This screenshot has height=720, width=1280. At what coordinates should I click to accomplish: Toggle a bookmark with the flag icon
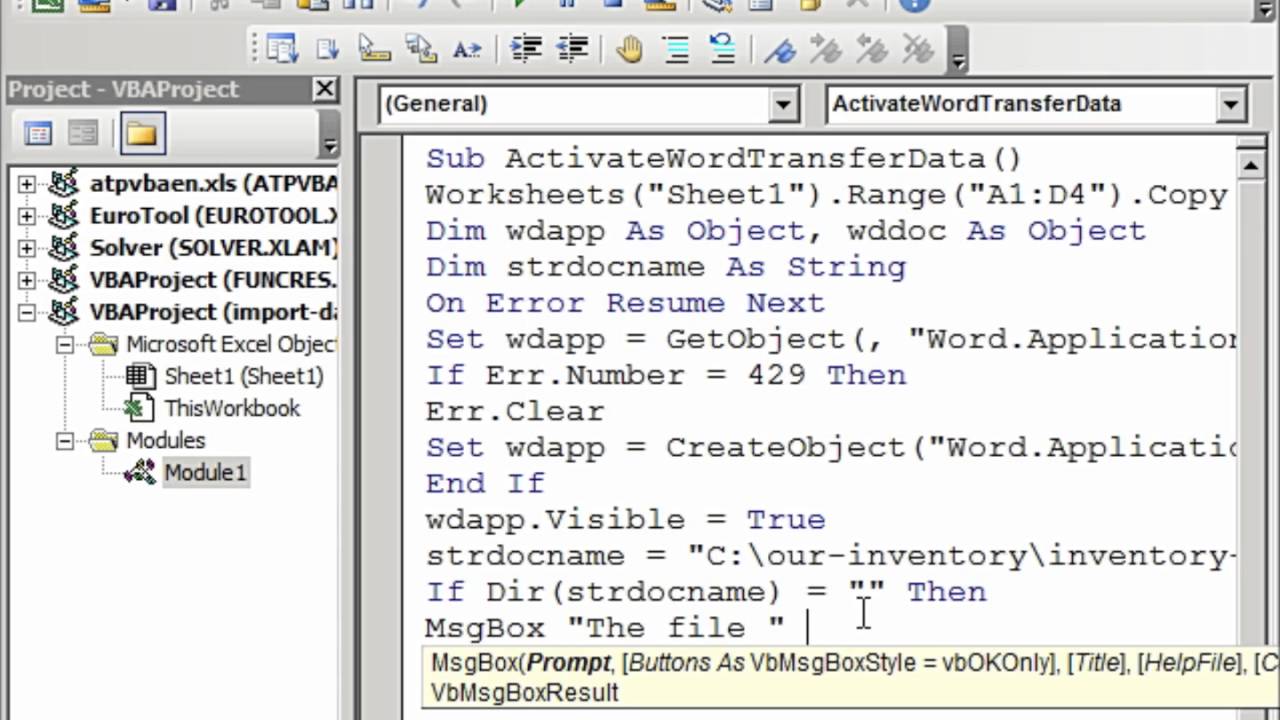coord(780,49)
